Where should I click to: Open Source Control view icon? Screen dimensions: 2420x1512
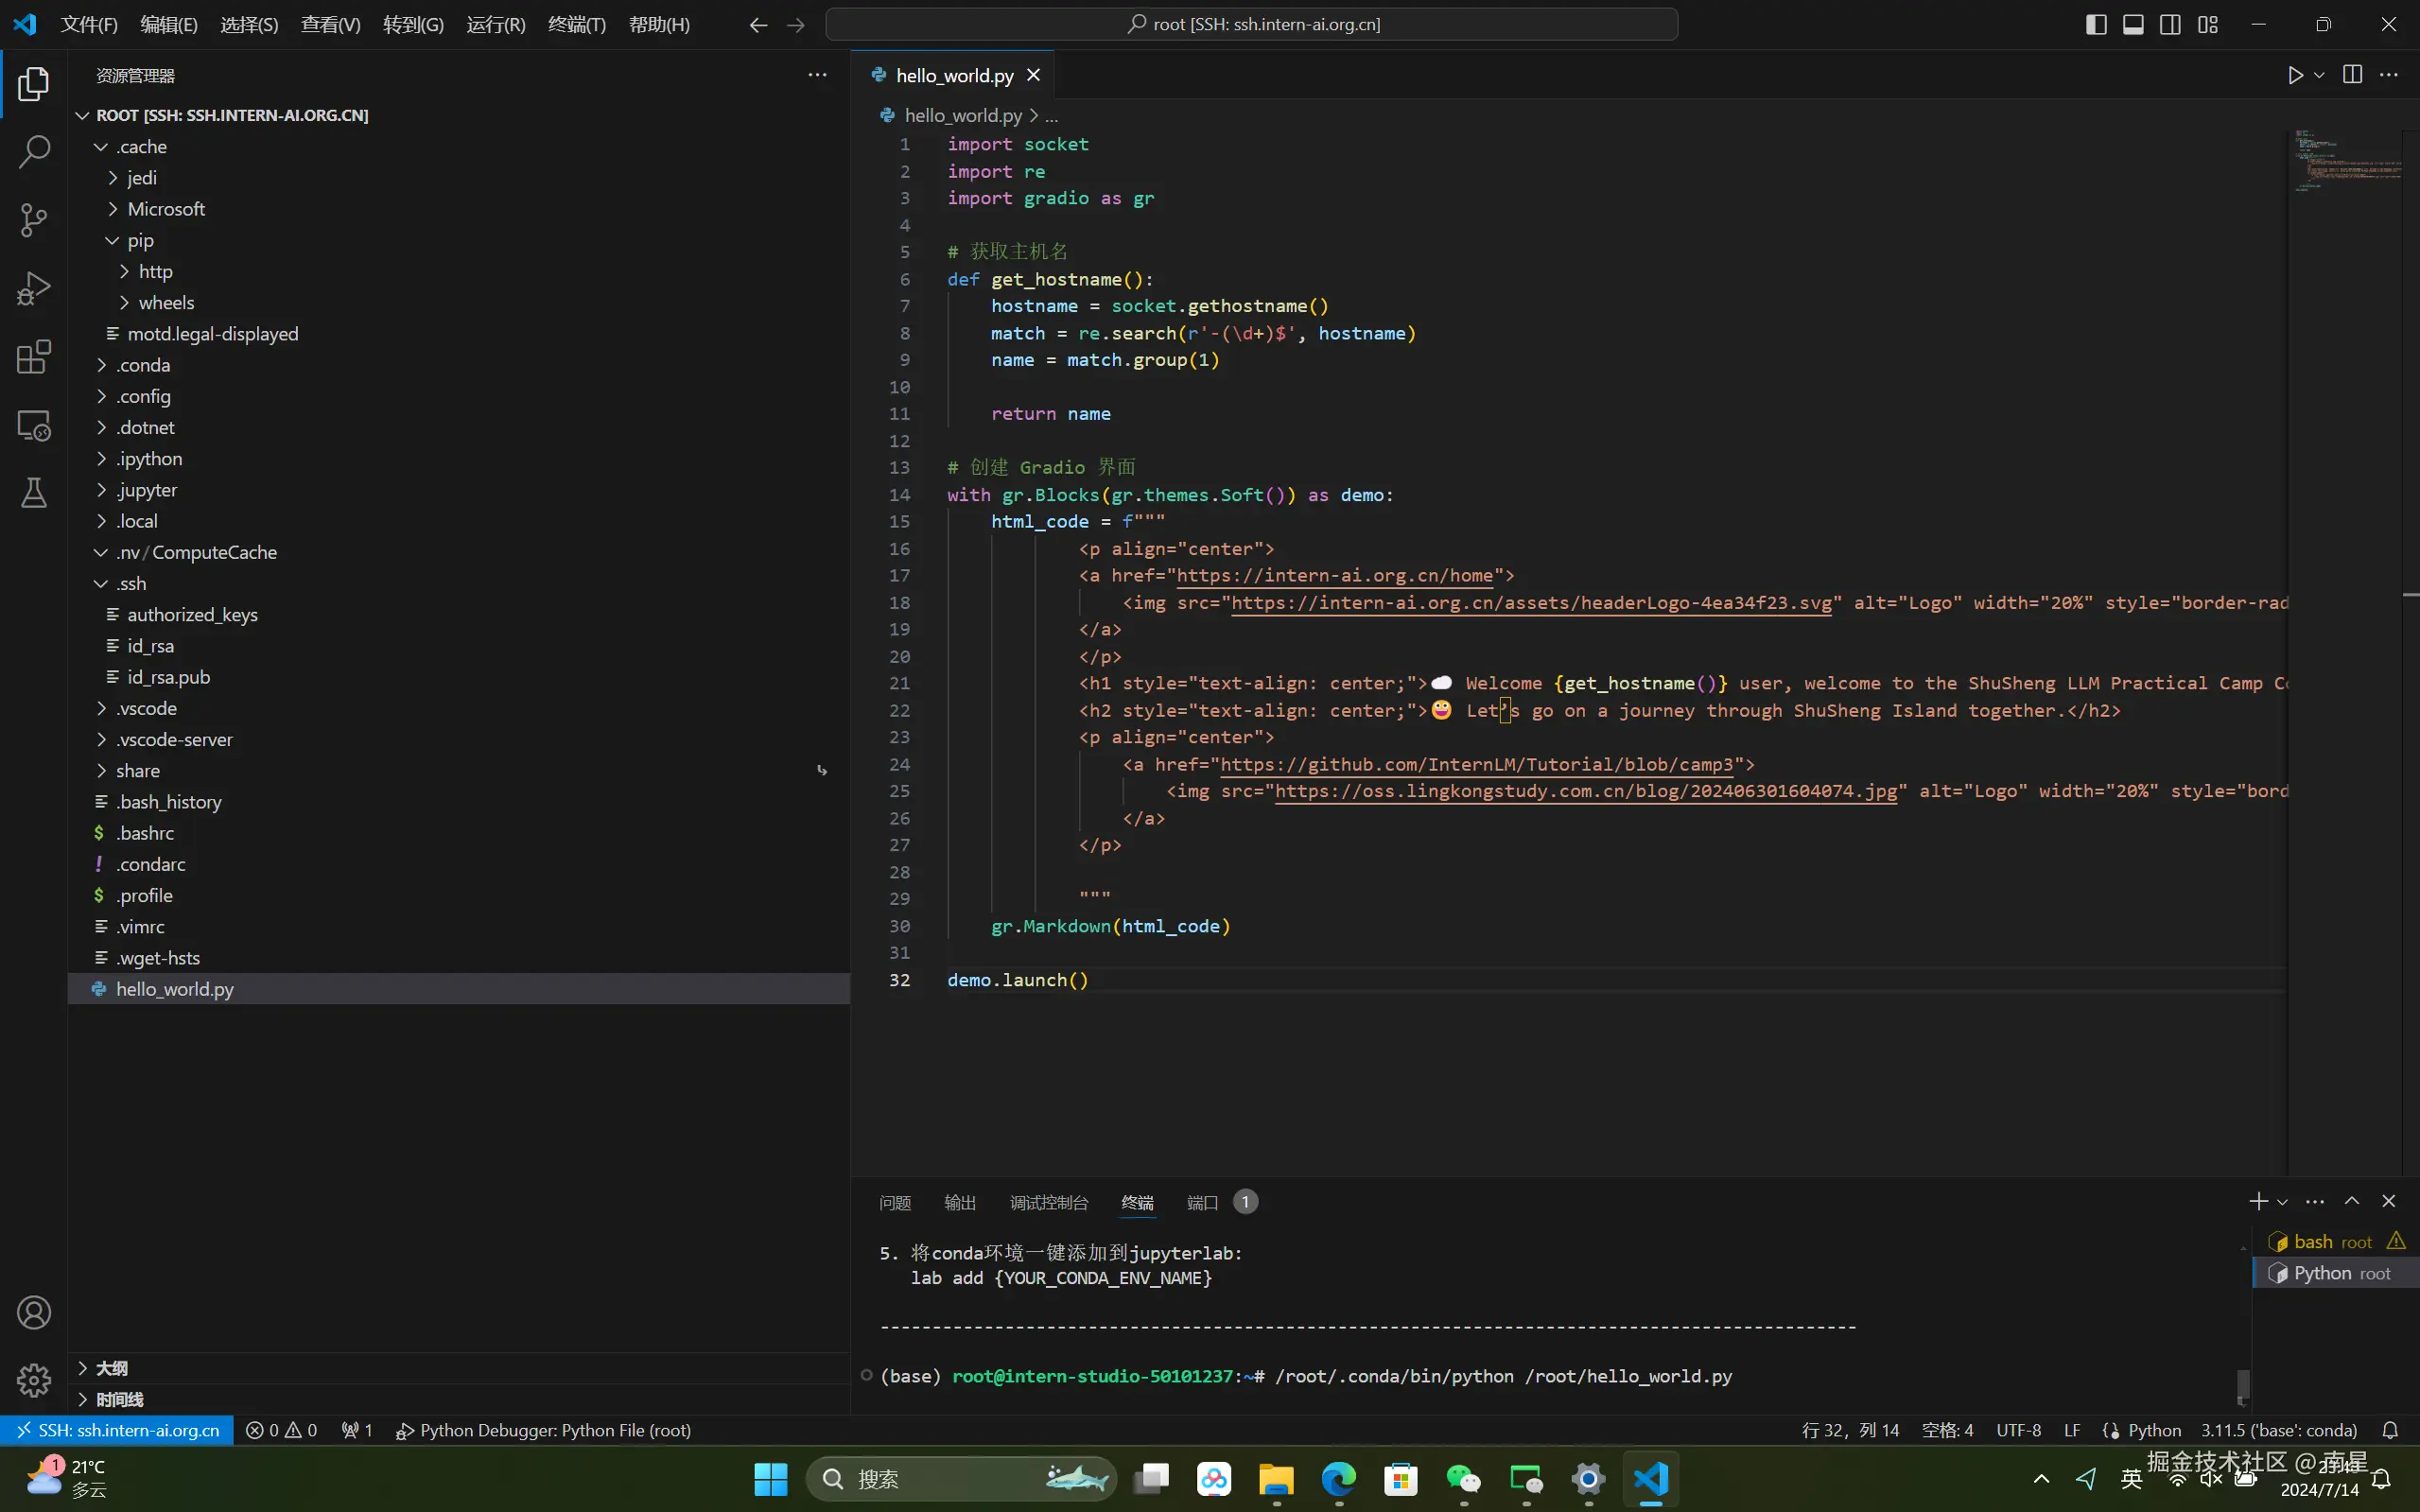coord(34,220)
